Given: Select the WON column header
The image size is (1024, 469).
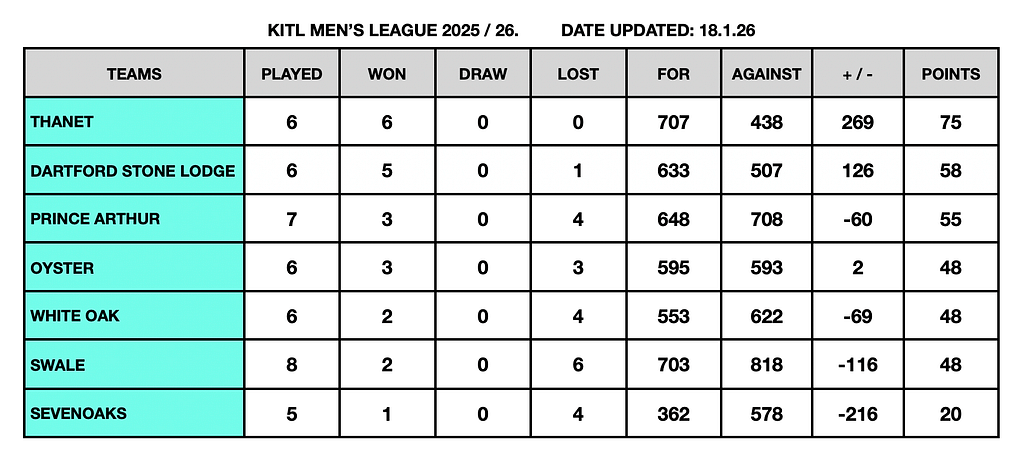Looking at the screenshot, I should tap(387, 74).
